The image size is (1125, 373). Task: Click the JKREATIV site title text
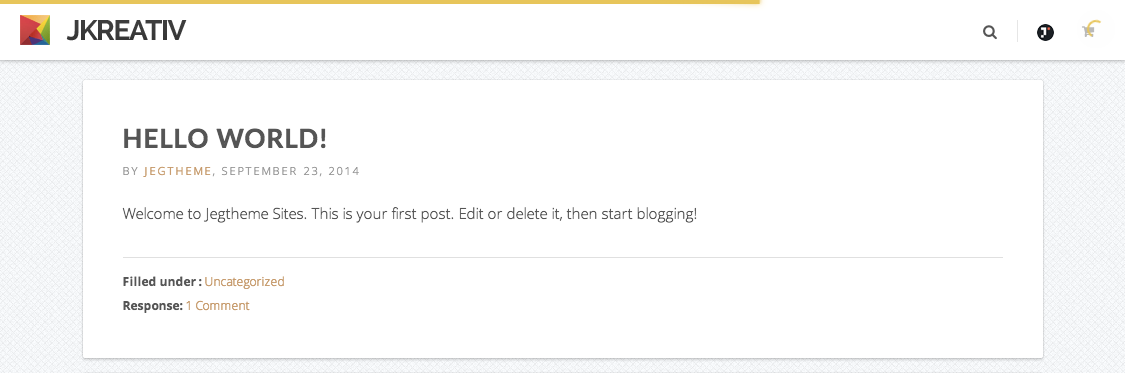[x=126, y=31]
